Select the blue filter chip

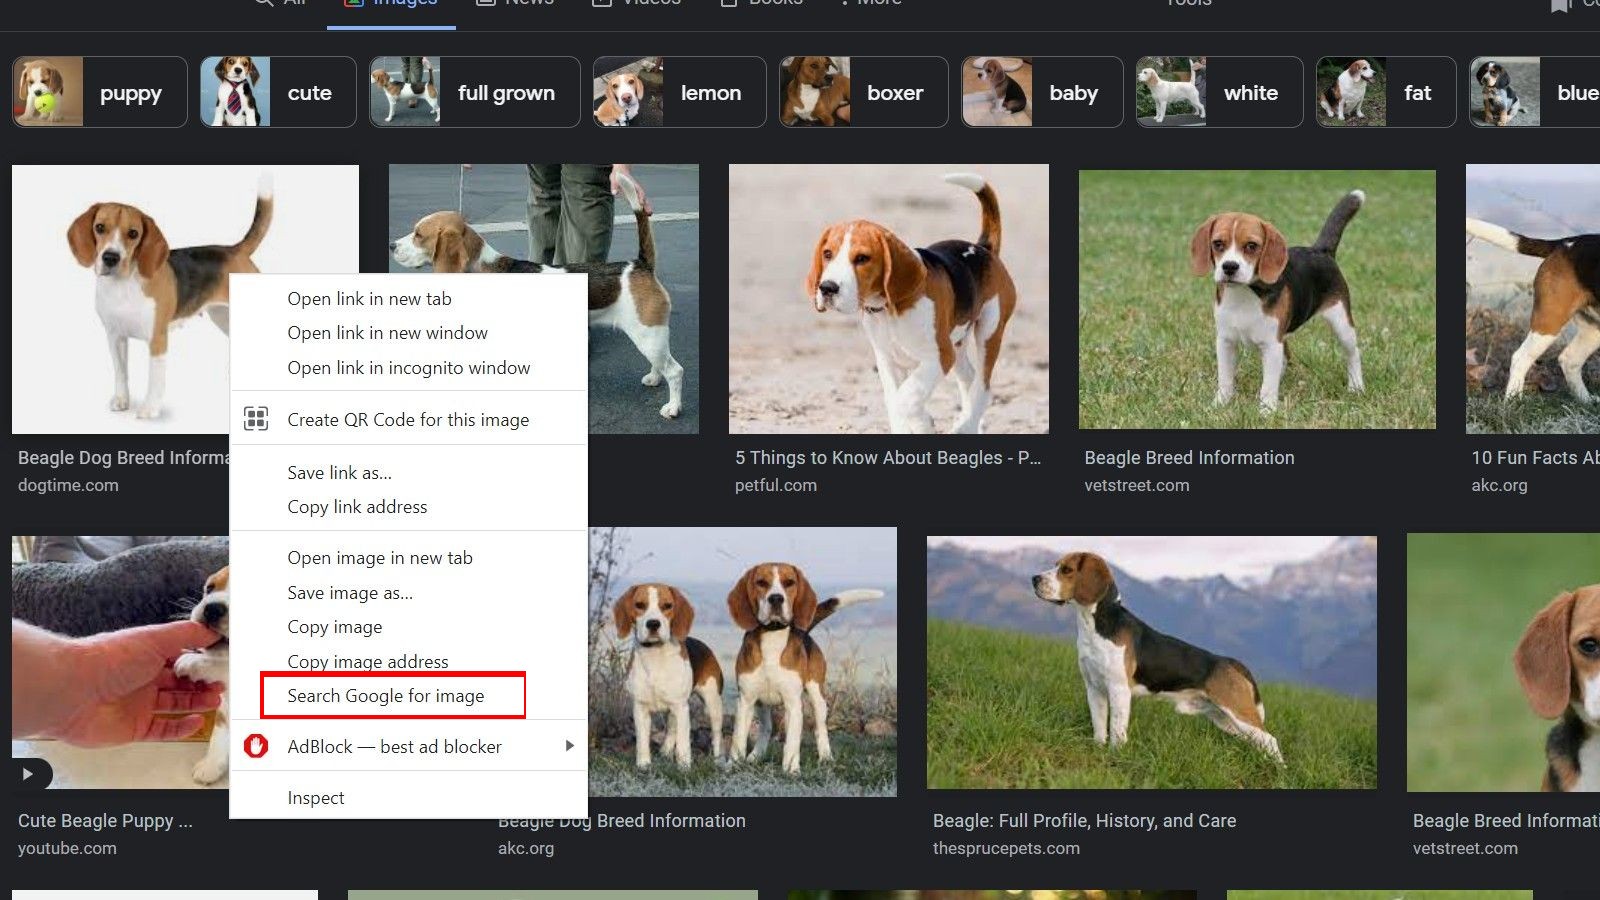click(x=1535, y=92)
